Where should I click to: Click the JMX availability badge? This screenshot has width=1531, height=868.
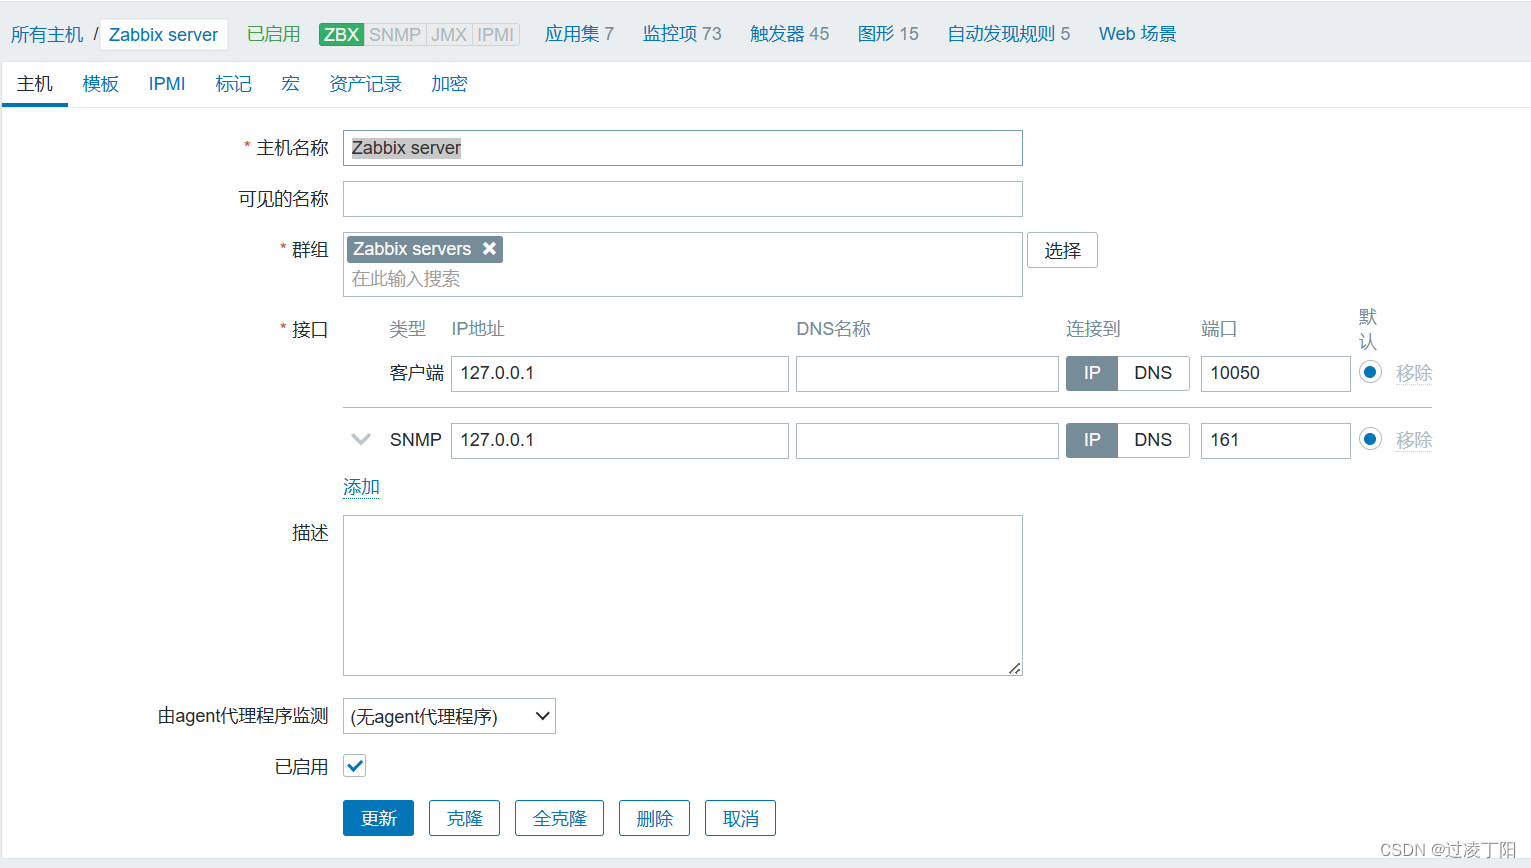449,34
